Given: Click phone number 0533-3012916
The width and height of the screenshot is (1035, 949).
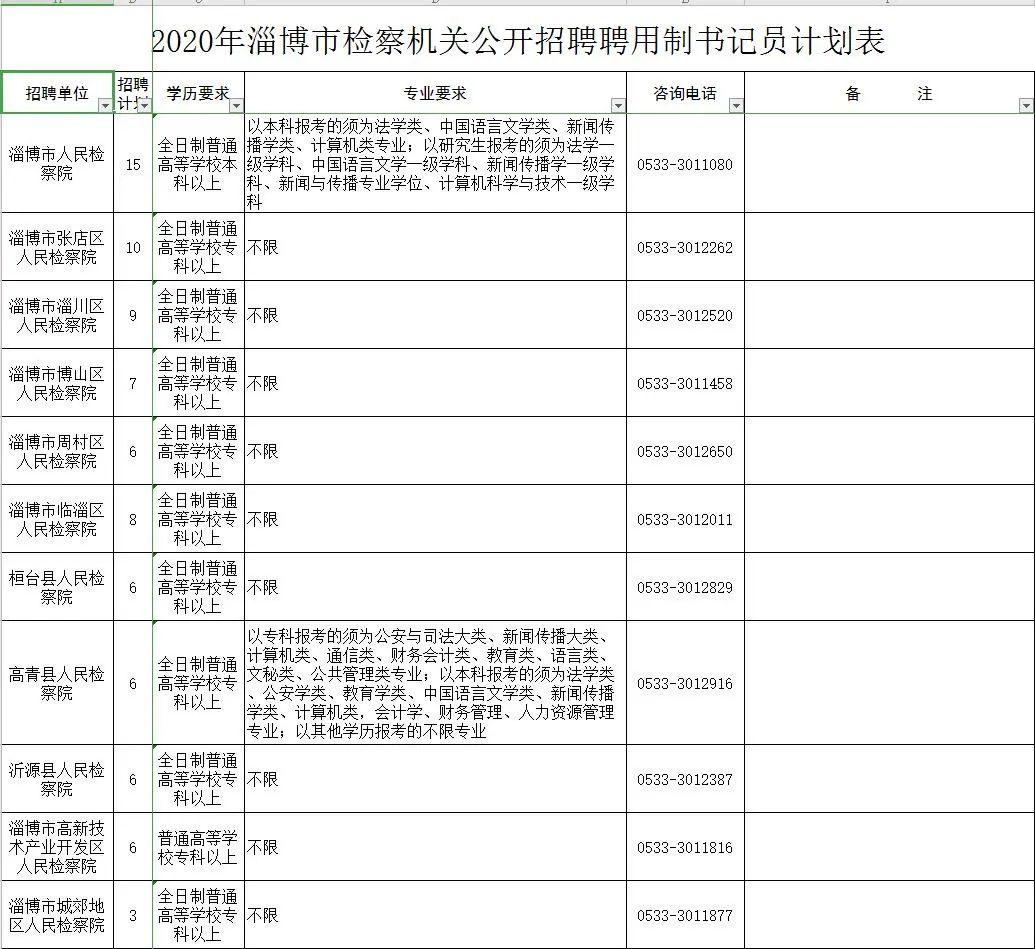Looking at the screenshot, I should click(685, 685).
